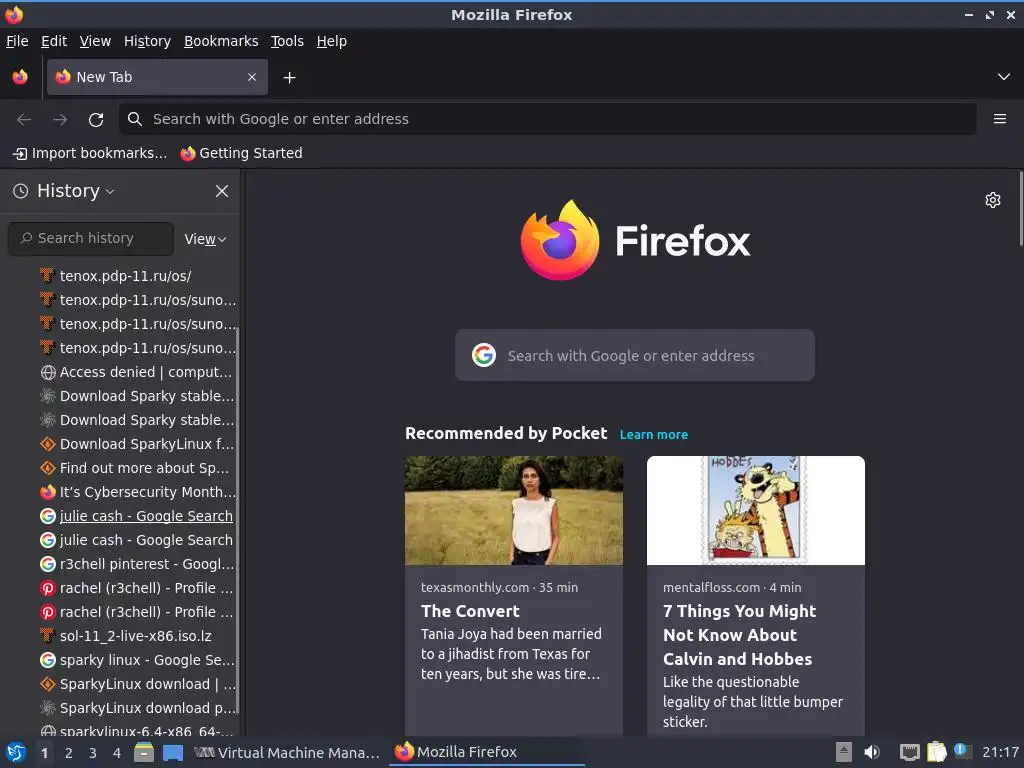The width and height of the screenshot is (1024, 768).
Task: Open the hamburger application menu
Action: (x=1000, y=119)
